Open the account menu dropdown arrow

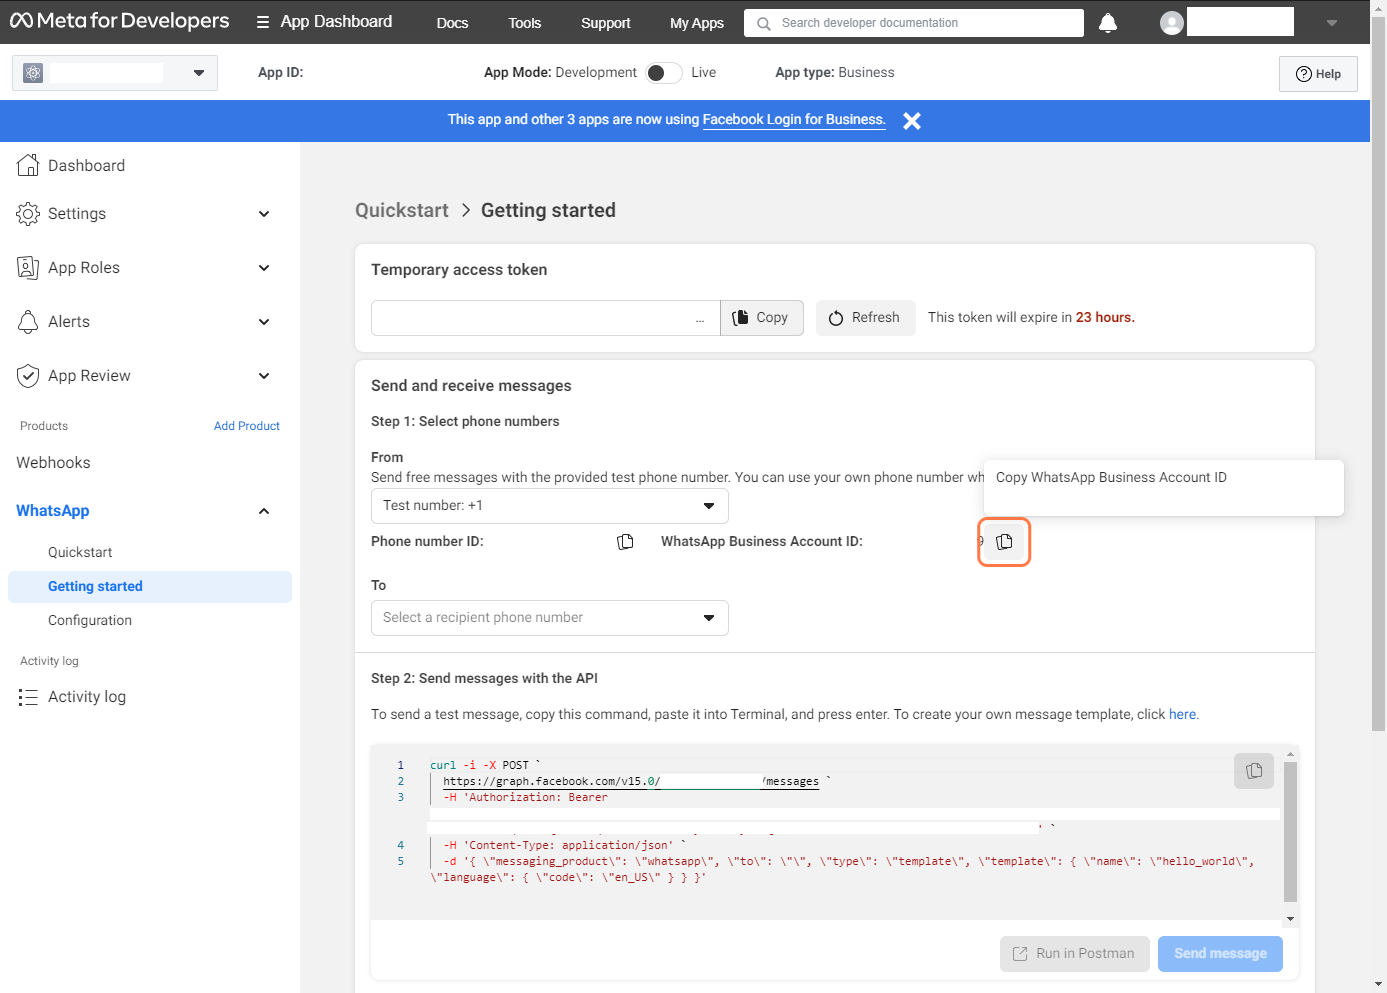coord(1332,23)
